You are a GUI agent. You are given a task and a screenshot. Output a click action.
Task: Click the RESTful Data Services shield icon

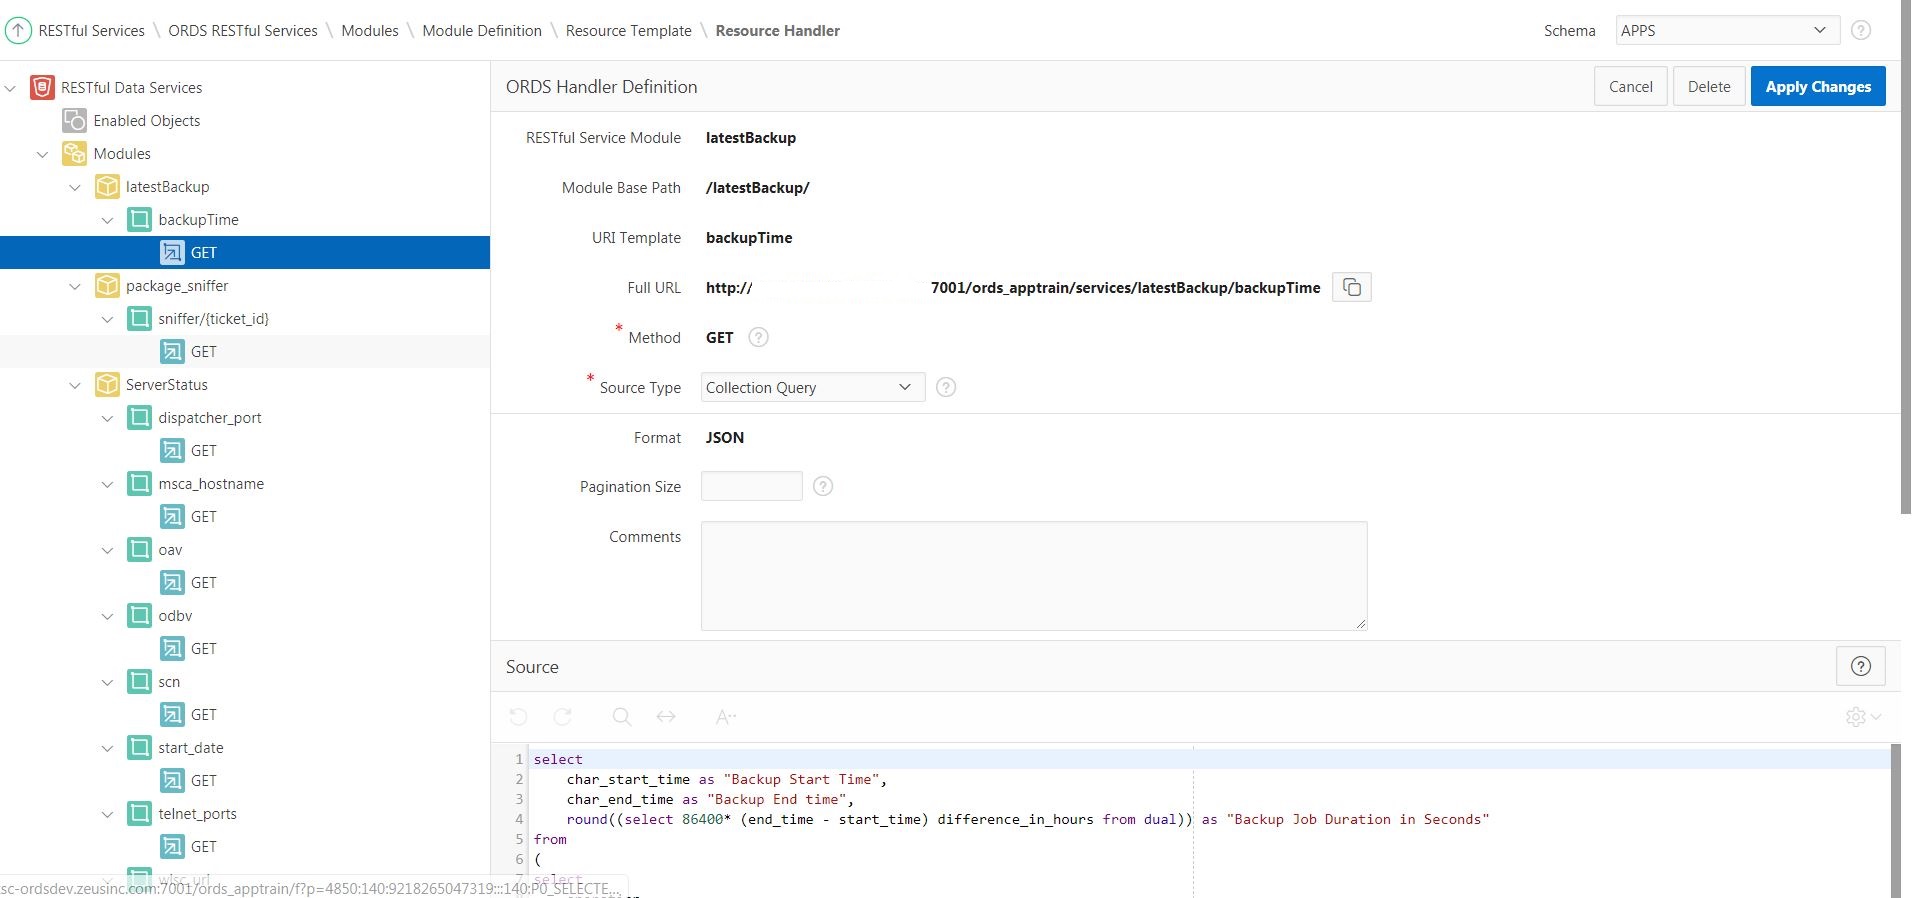pyautogui.click(x=42, y=88)
